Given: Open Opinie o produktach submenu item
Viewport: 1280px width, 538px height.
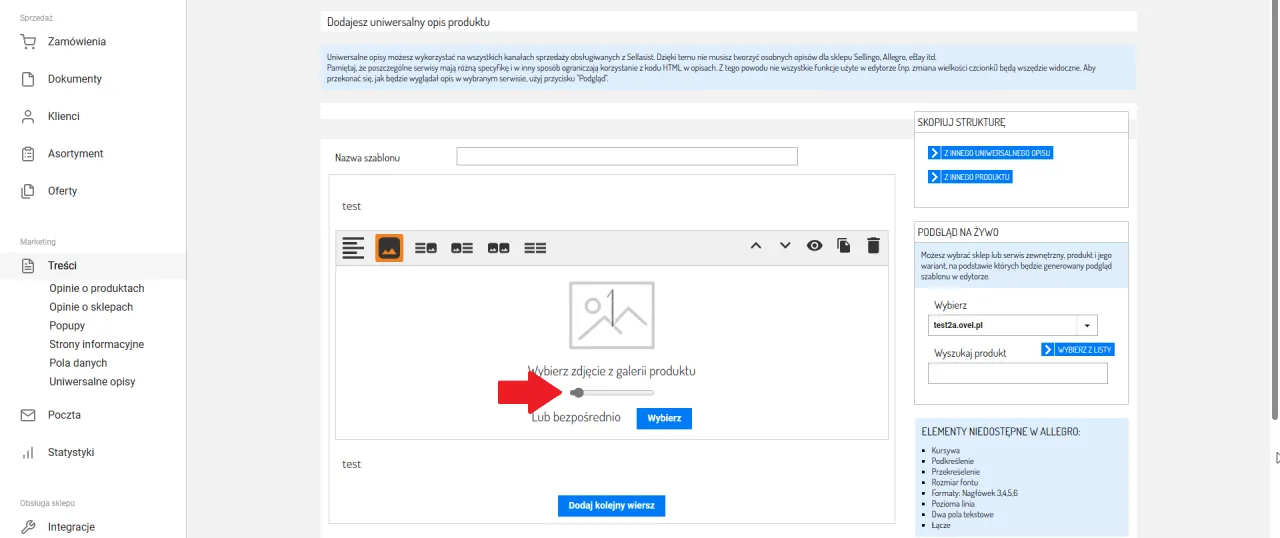Looking at the screenshot, I should [x=96, y=288].
